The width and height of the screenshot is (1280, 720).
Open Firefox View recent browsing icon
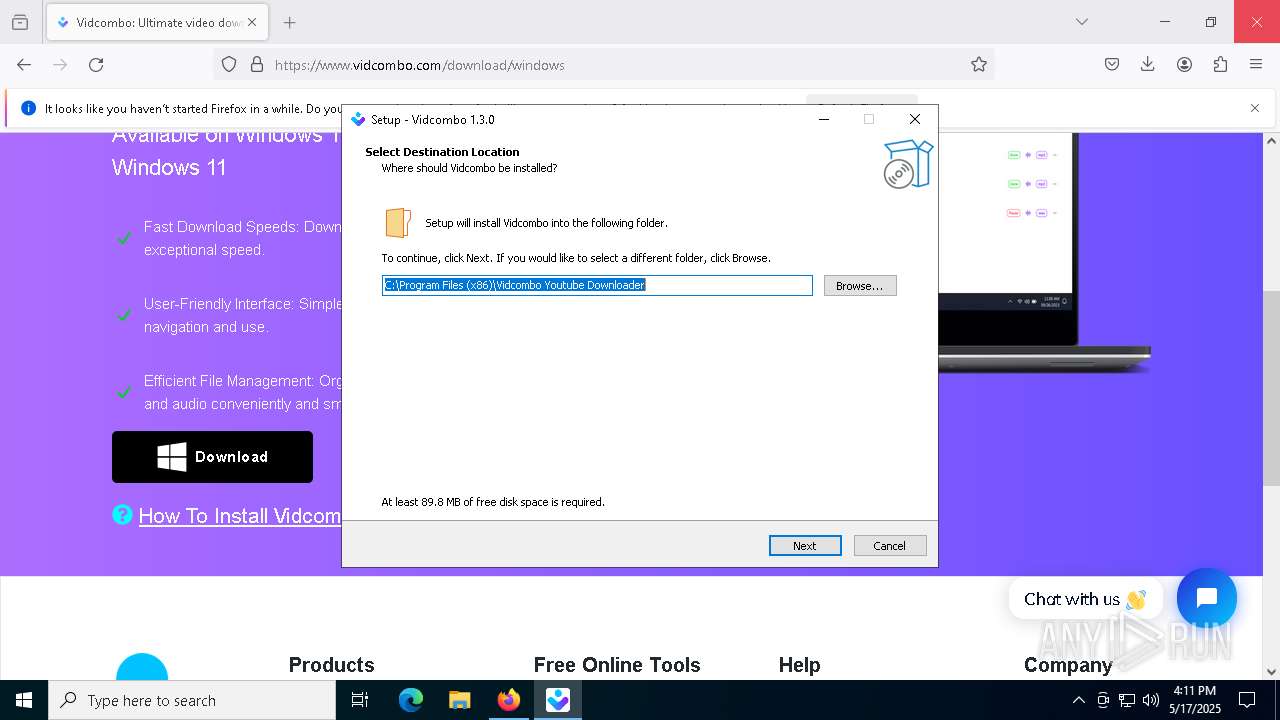click(20, 22)
